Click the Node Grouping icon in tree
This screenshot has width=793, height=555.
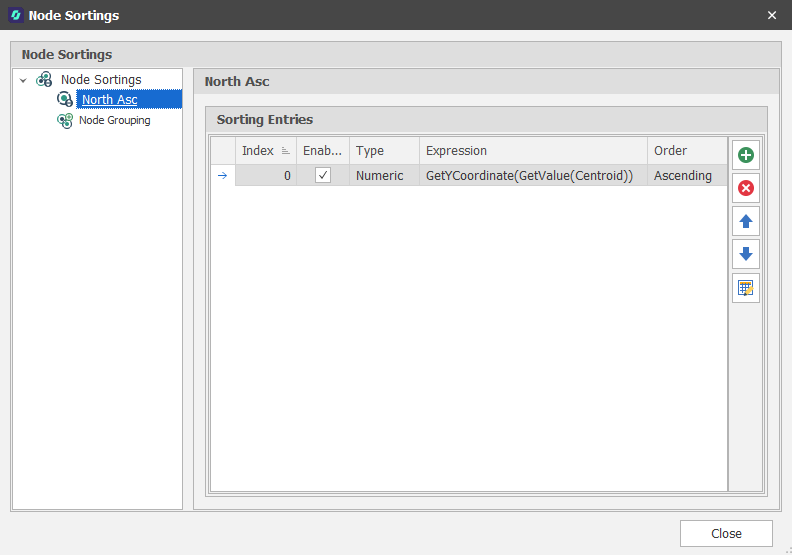65,120
